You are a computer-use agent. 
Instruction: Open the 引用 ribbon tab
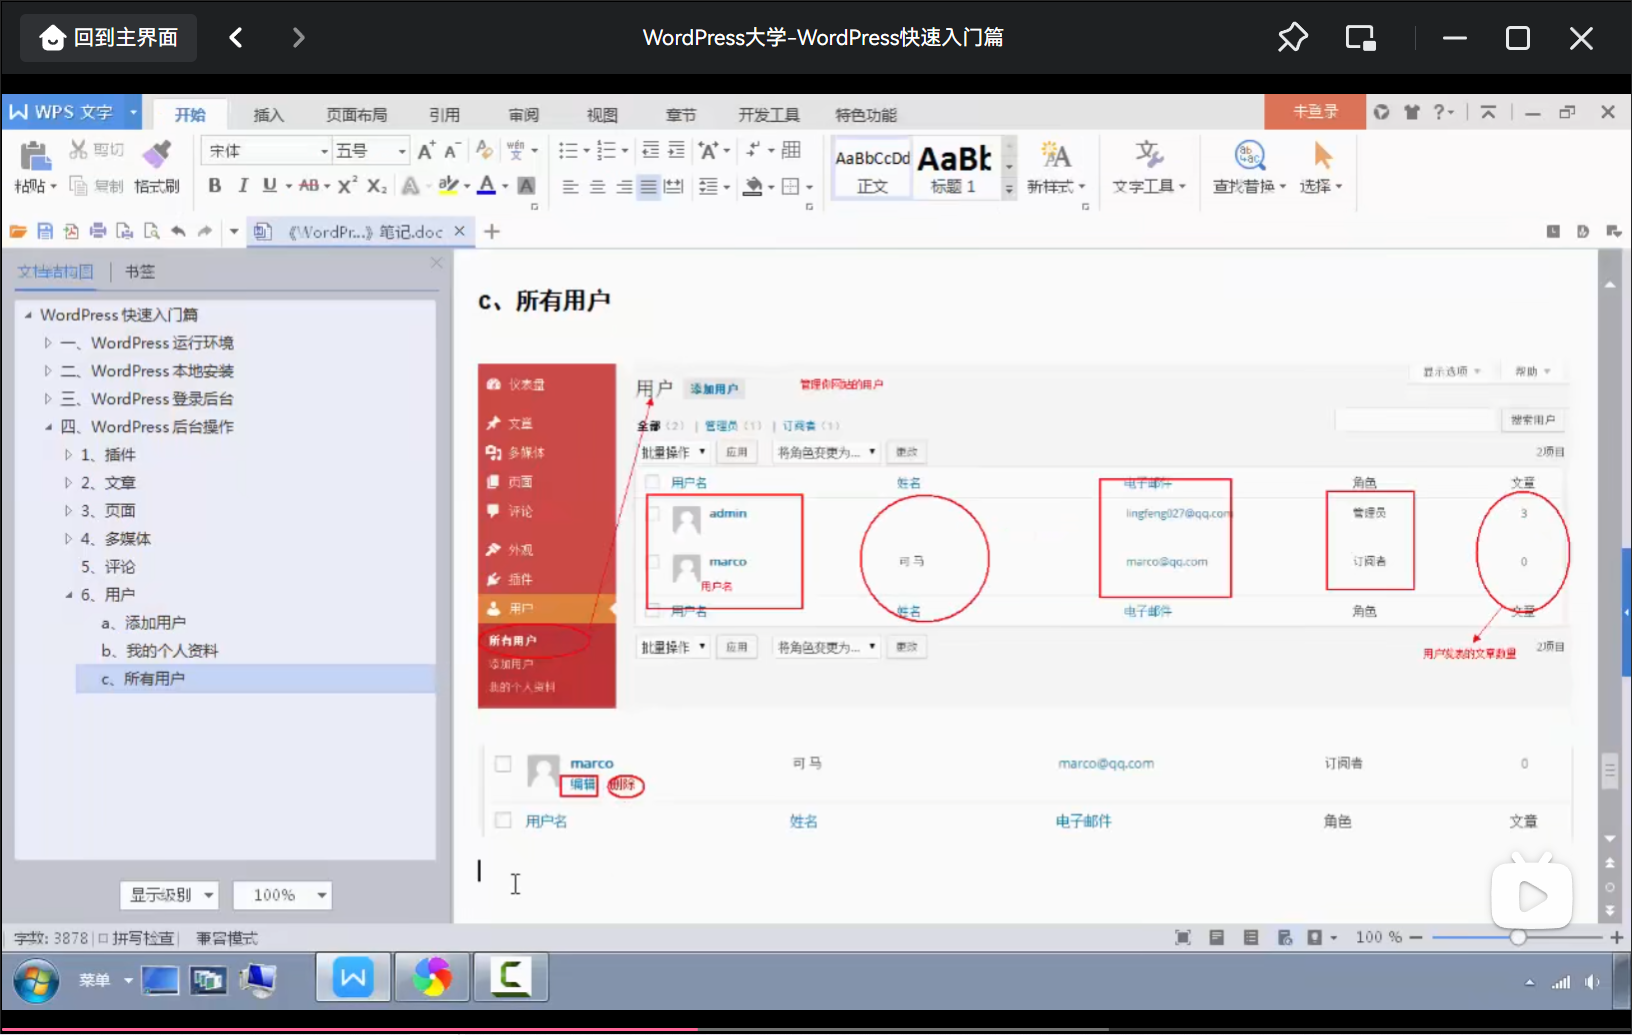click(444, 115)
